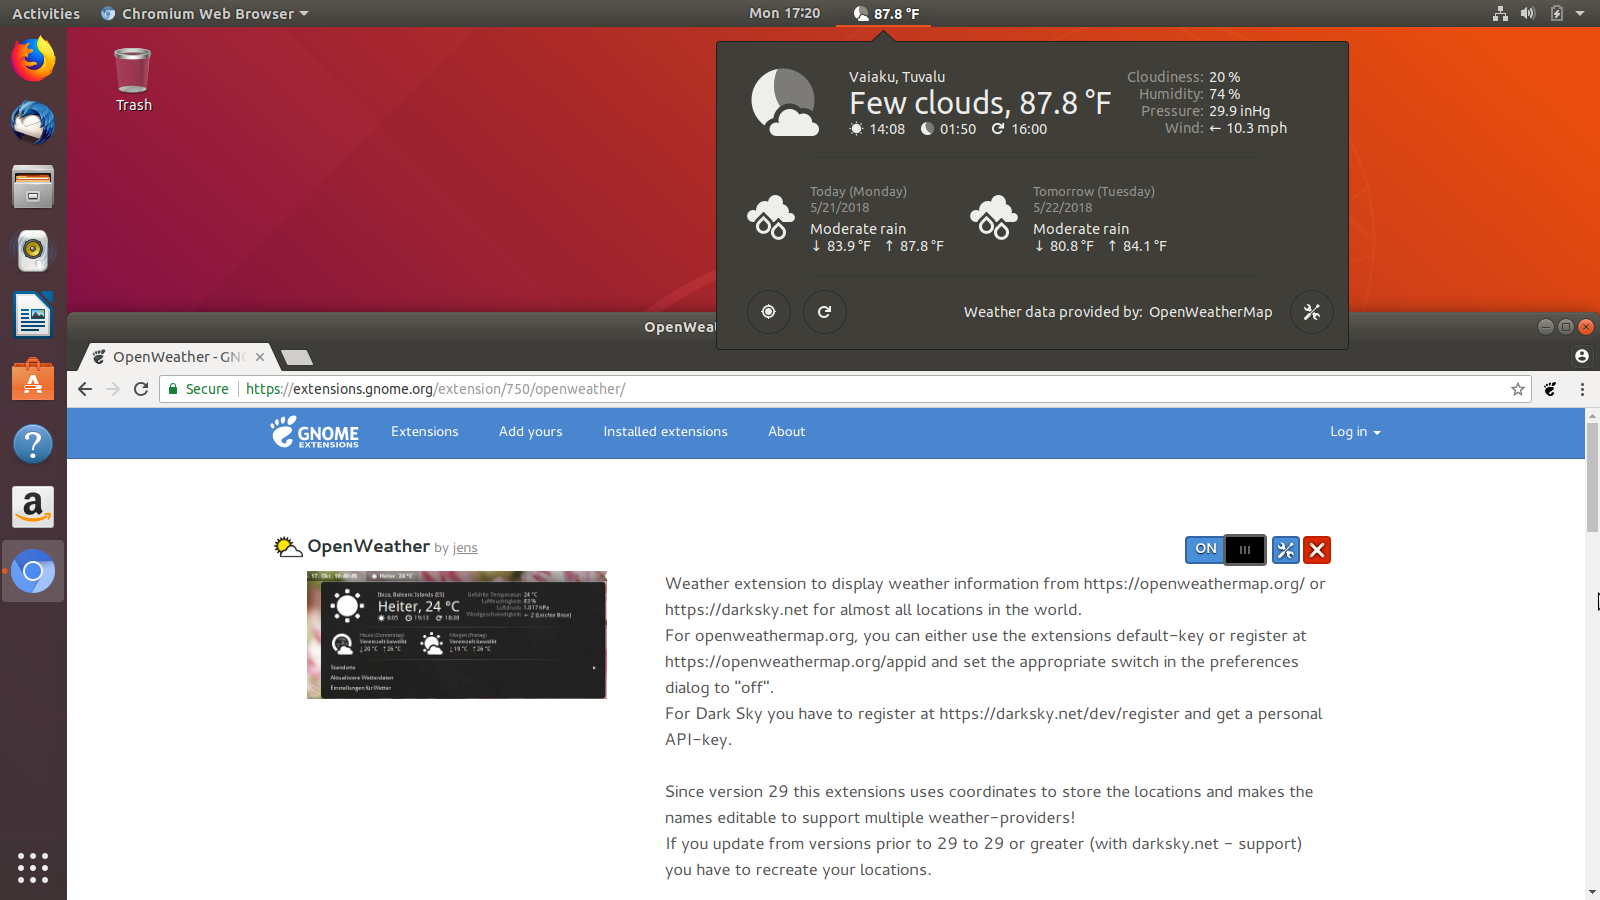Go back in Chromium

pyautogui.click(x=85, y=389)
